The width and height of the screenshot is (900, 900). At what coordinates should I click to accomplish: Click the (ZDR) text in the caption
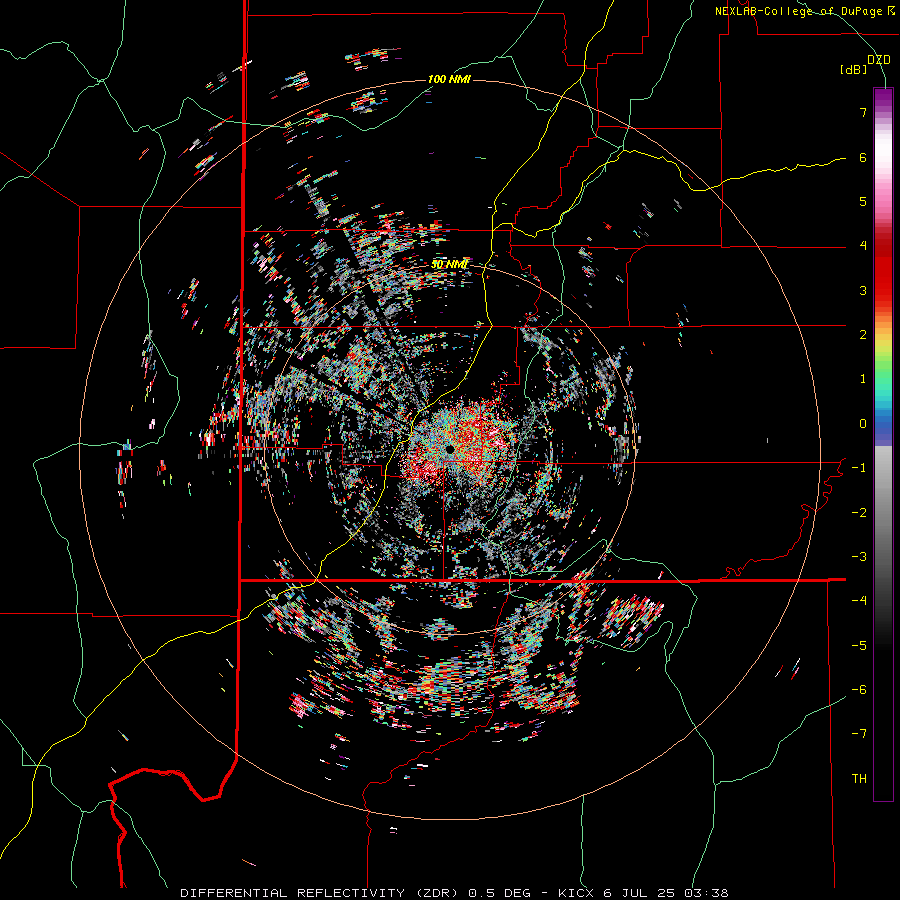[437, 893]
